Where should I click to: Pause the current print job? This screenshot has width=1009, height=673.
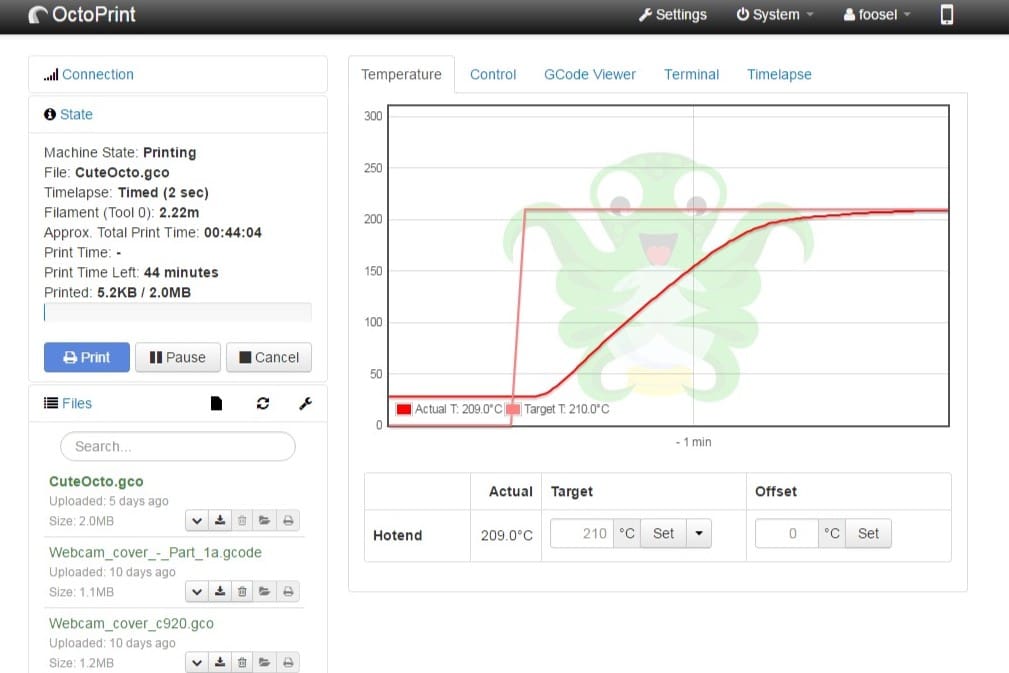(178, 357)
